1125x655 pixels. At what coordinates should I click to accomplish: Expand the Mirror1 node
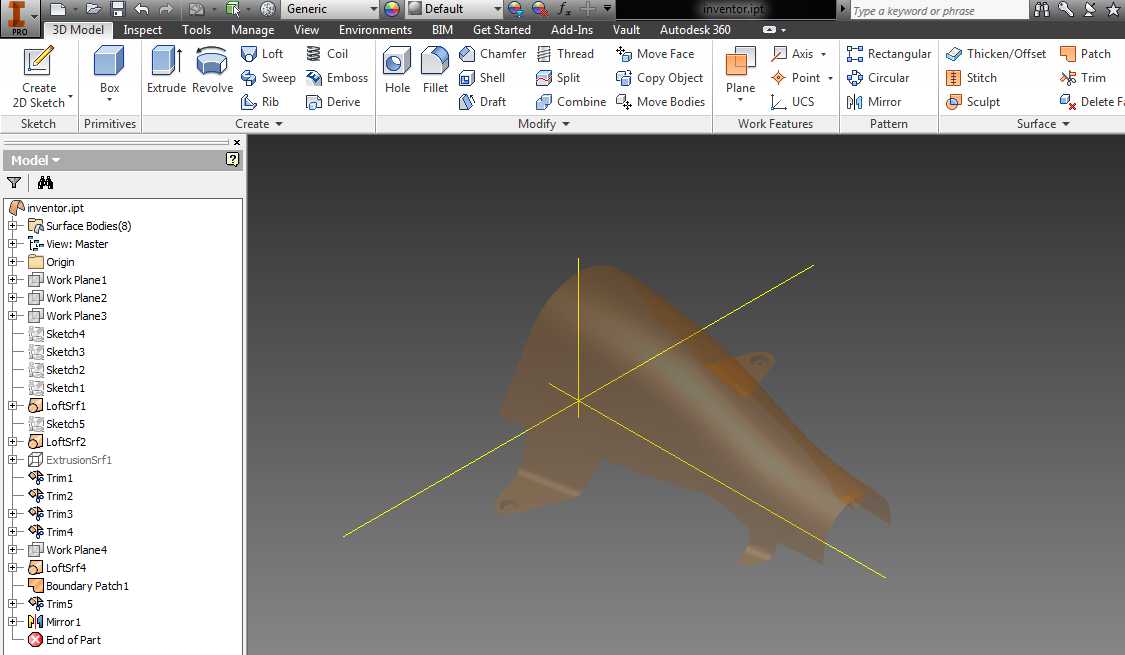coord(12,621)
